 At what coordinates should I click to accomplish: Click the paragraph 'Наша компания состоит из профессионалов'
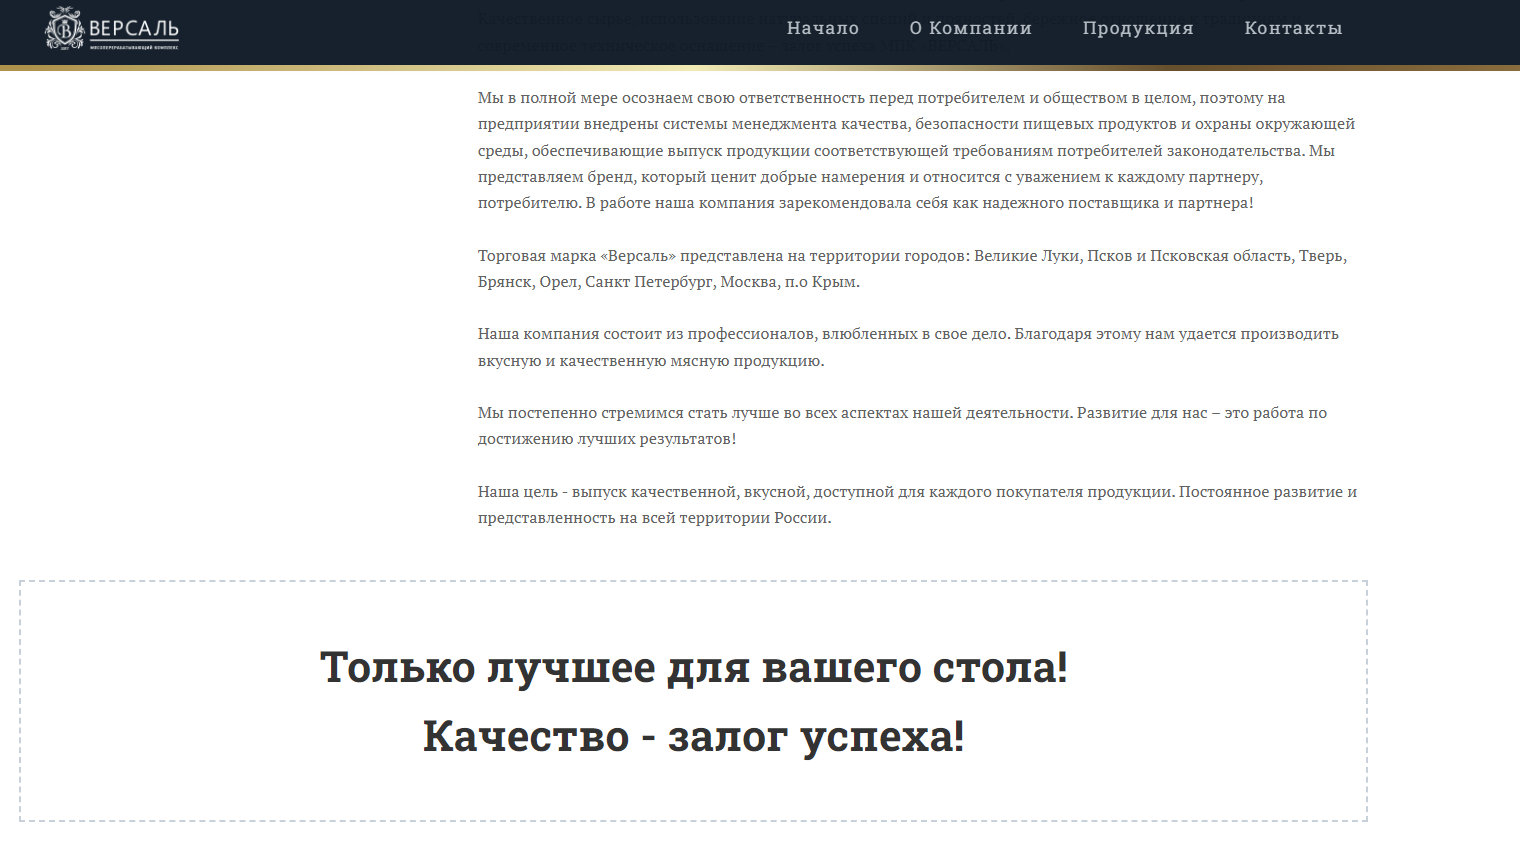click(908, 347)
